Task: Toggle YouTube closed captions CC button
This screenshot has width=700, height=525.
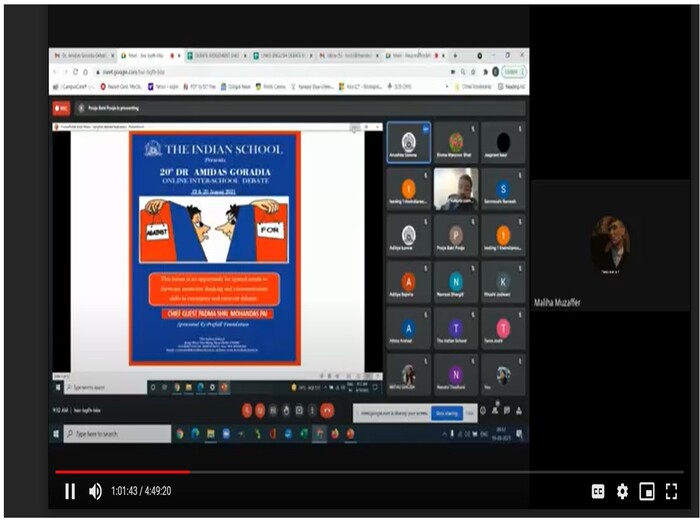Action: (x=598, y=492)
